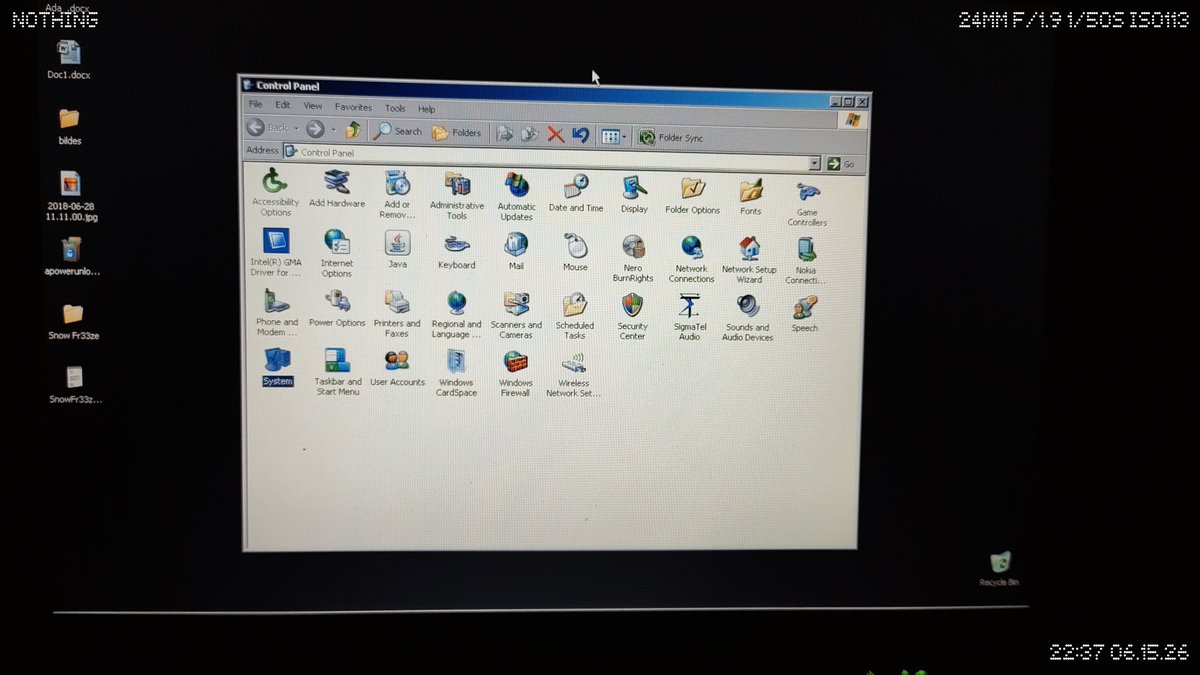Select the 2018-06-28 jpg desktop file
This screenshot has width=1200, height=675.
click(x=70, y=196)
